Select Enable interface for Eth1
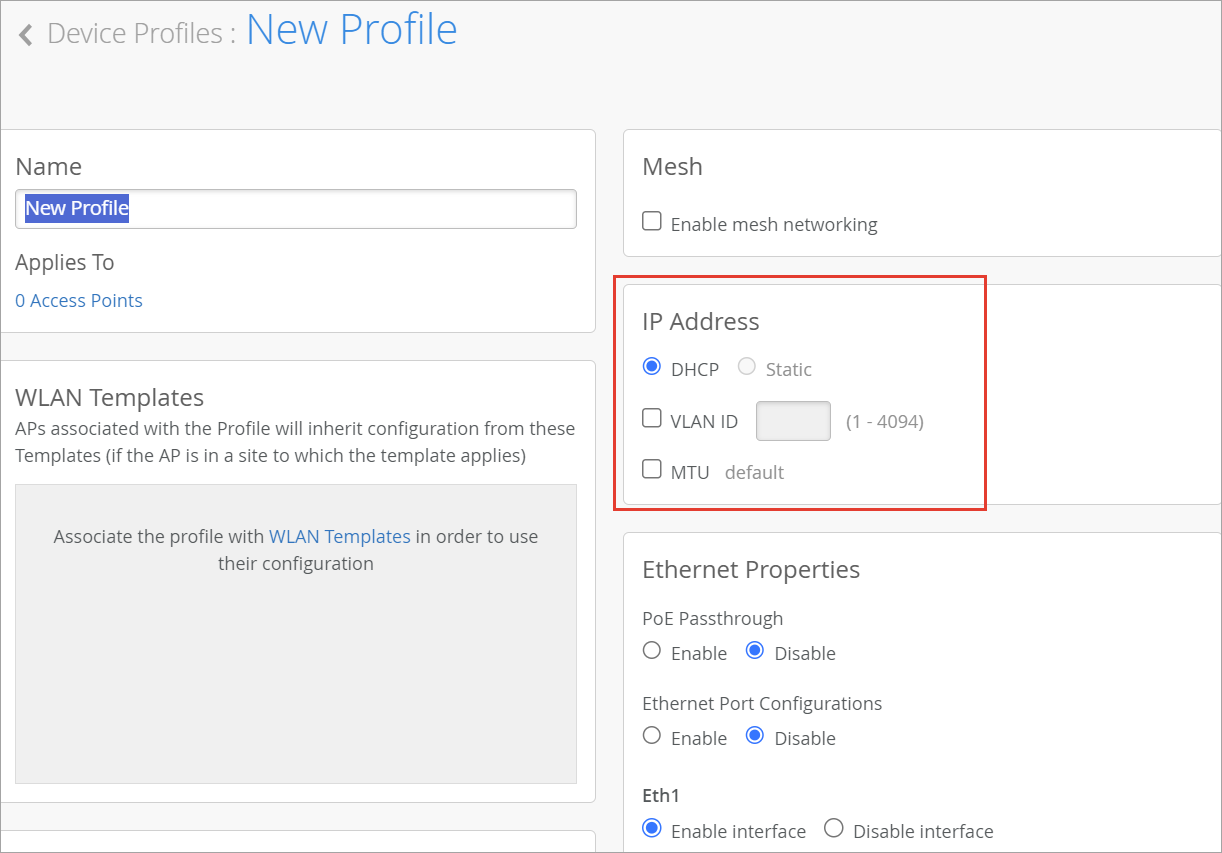The width and height of the screenshot is (1222, 853). coord(652,829)
